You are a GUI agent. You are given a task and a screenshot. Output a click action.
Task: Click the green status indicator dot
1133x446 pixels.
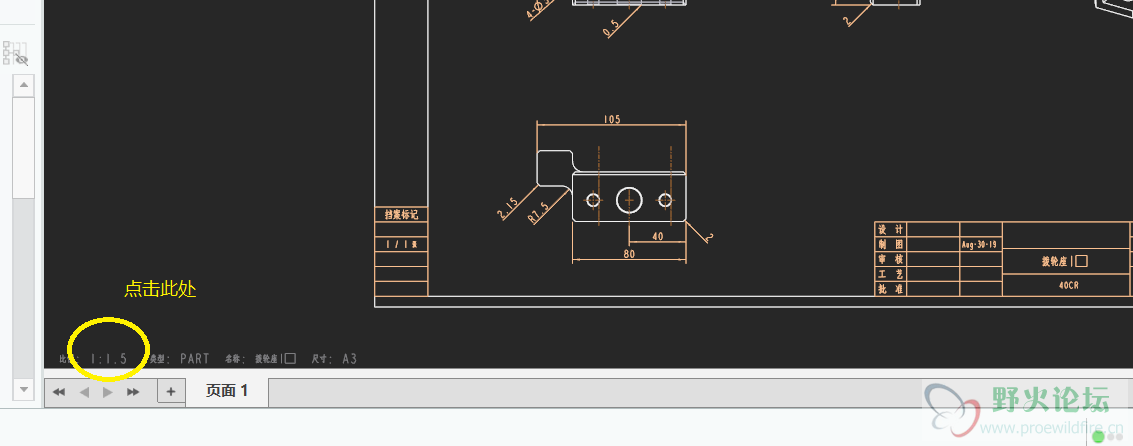coord(1098,437)
